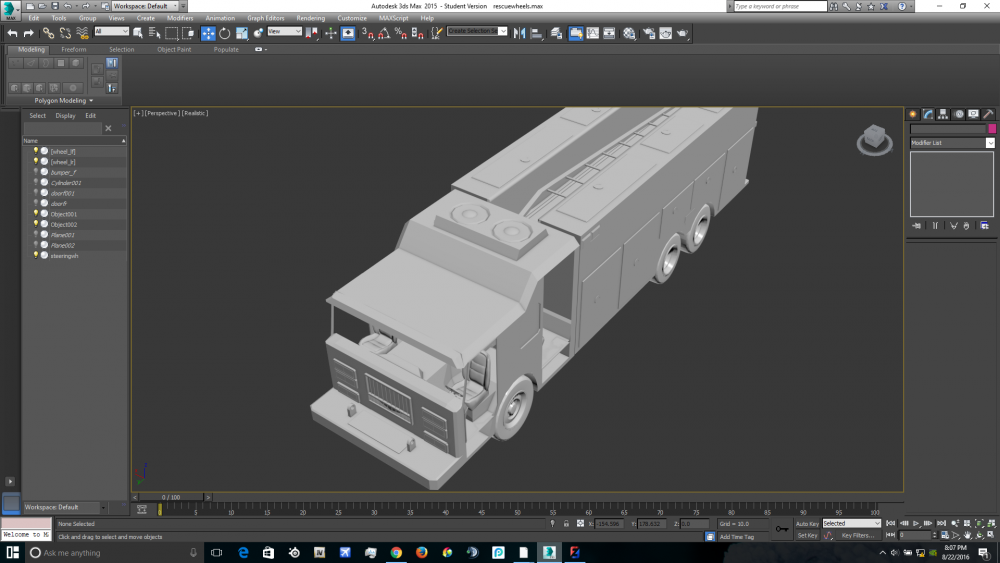Select the Rotate transform tool
The image size is (1000, 563).
click(x=225, y=33)
